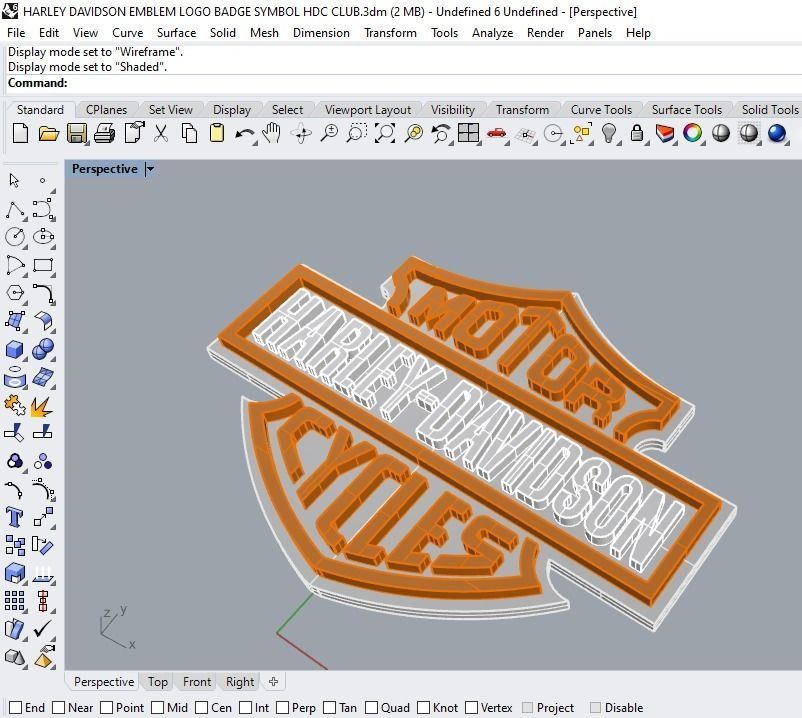Open the Transform menu

click(390, 33)
